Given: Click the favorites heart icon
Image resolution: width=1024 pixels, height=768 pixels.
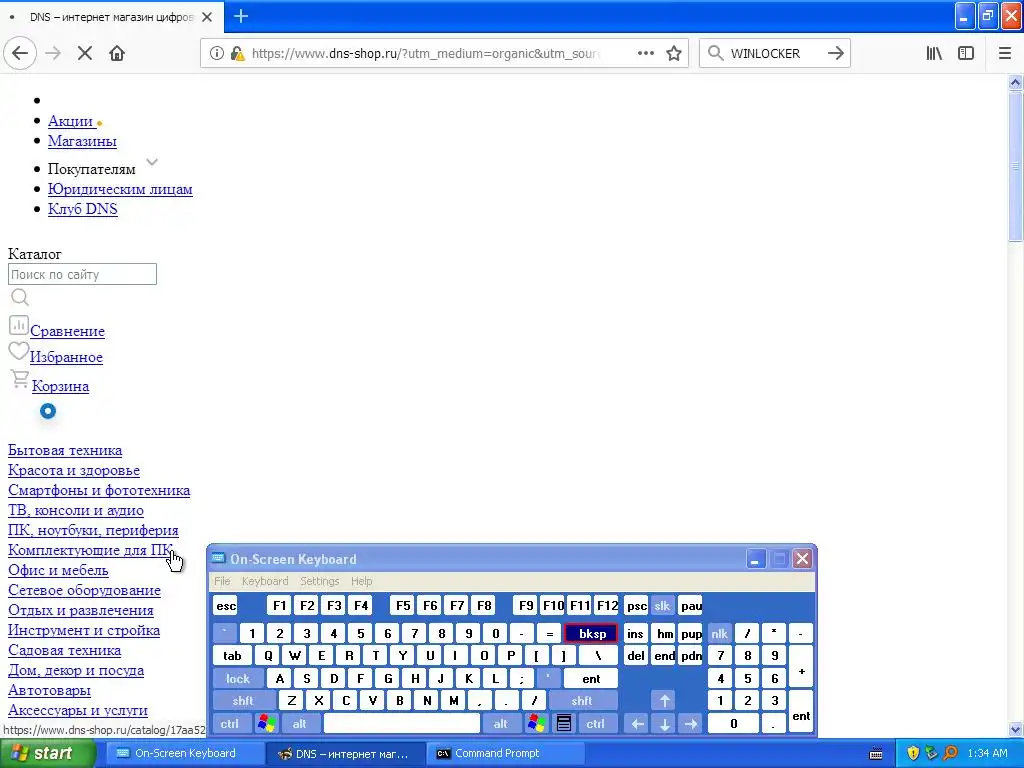Looking at the screenshot, I should tap(18, 351).
